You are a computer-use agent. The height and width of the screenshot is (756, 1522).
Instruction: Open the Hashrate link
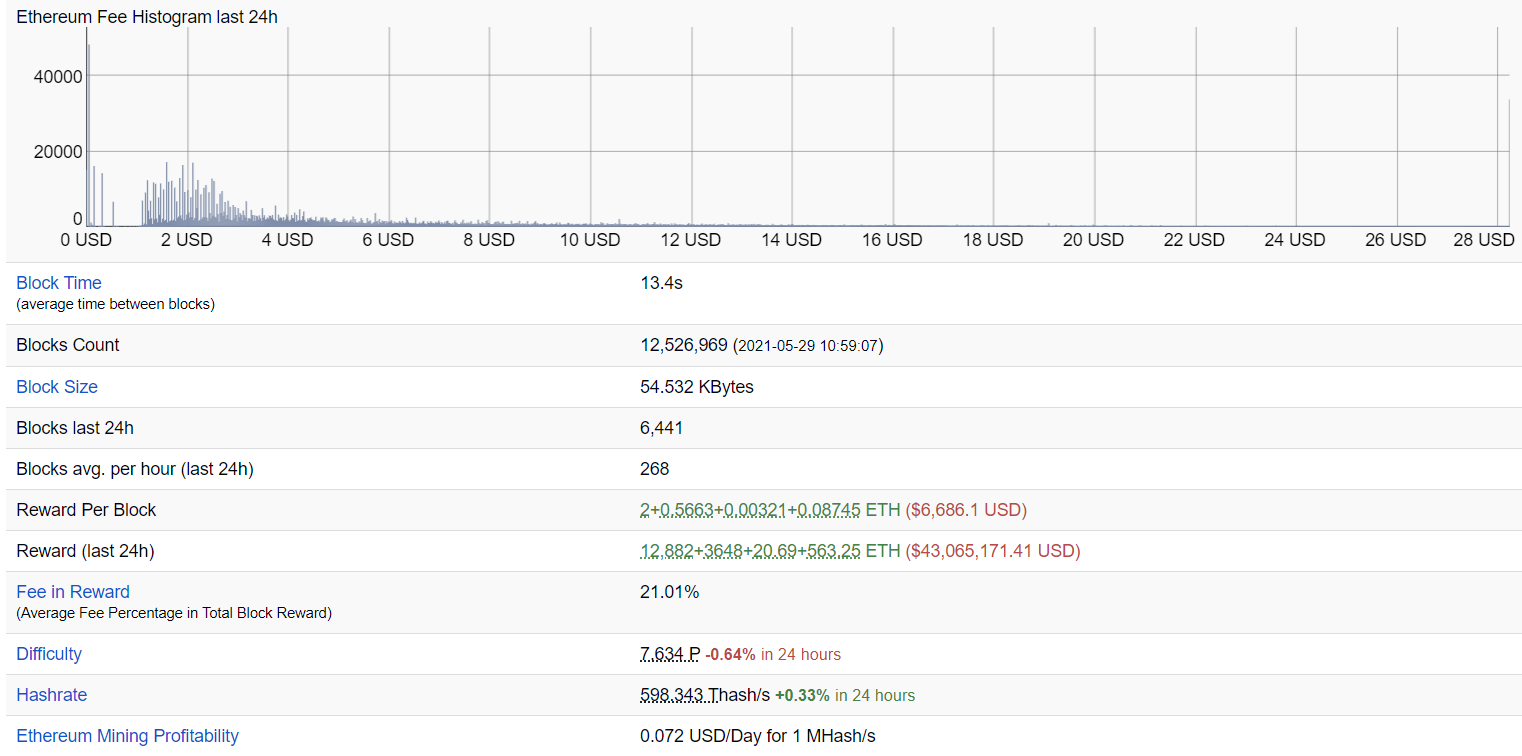pos(52,695)
